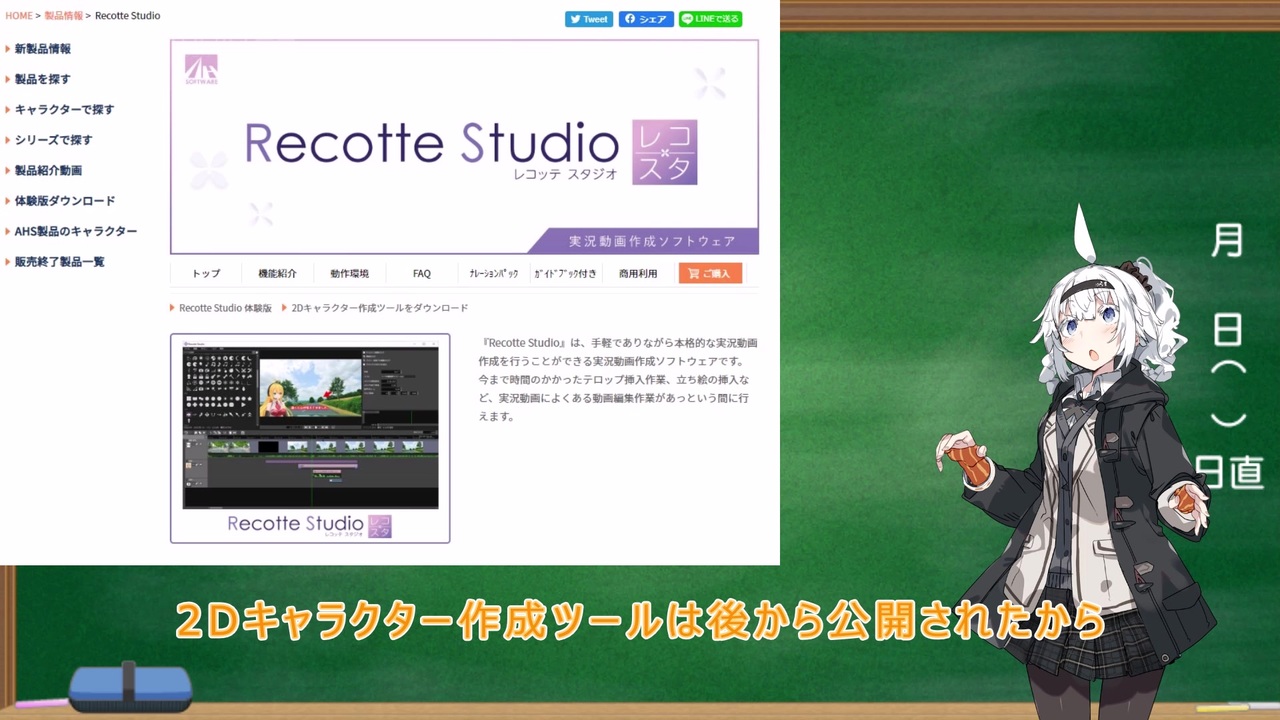Click the product description paragraph text

[x=617, y=379]
